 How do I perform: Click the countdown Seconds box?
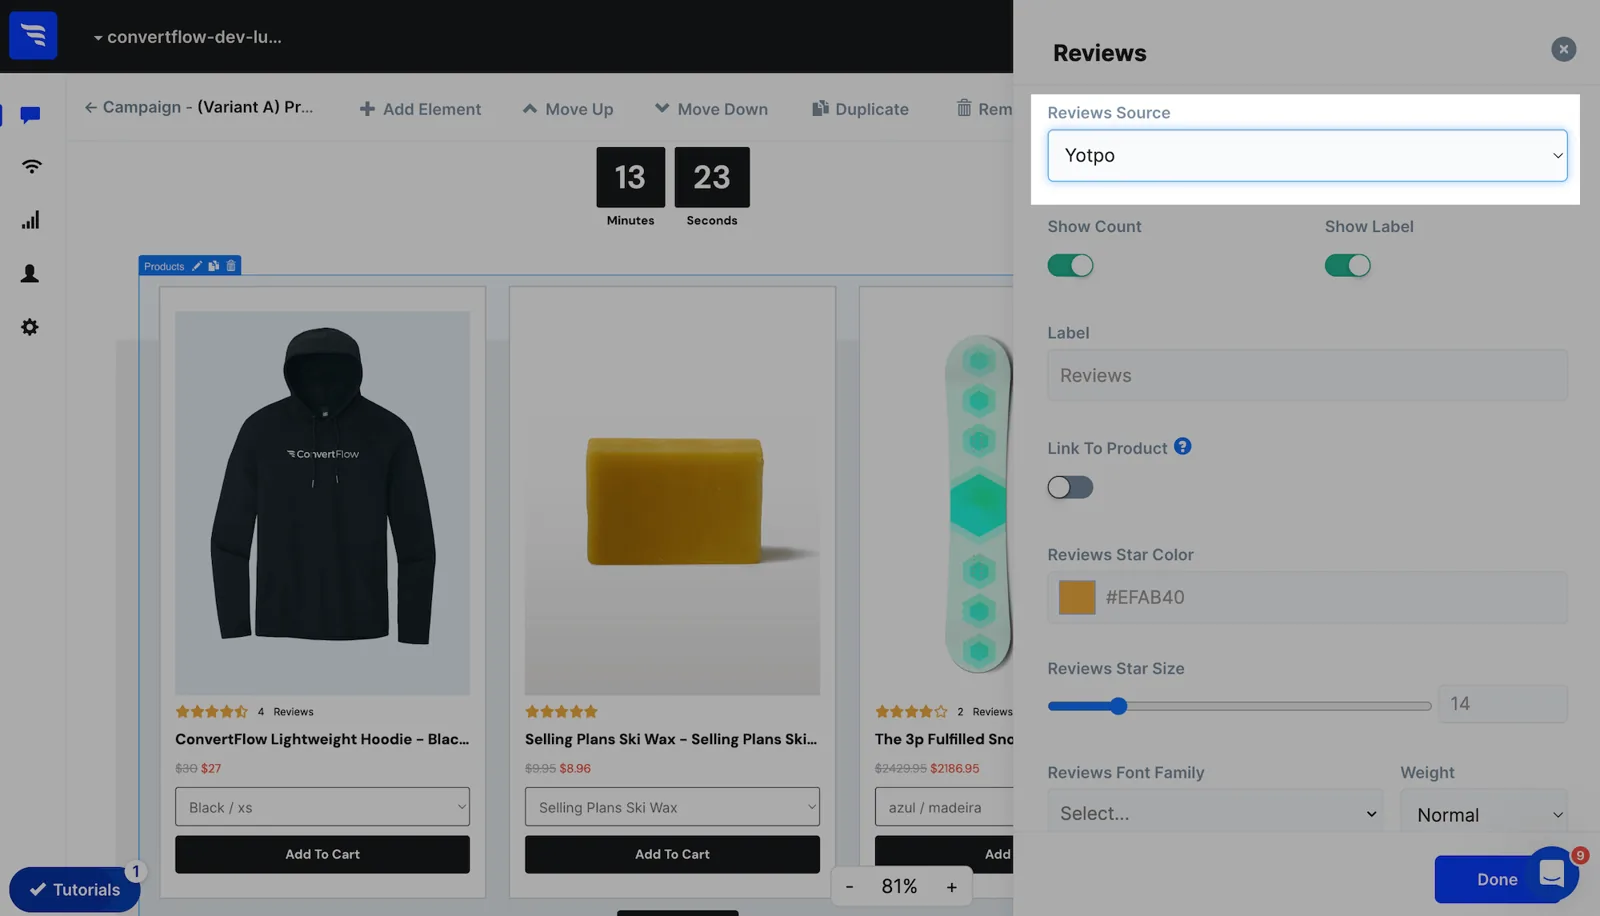click(712, 177)
